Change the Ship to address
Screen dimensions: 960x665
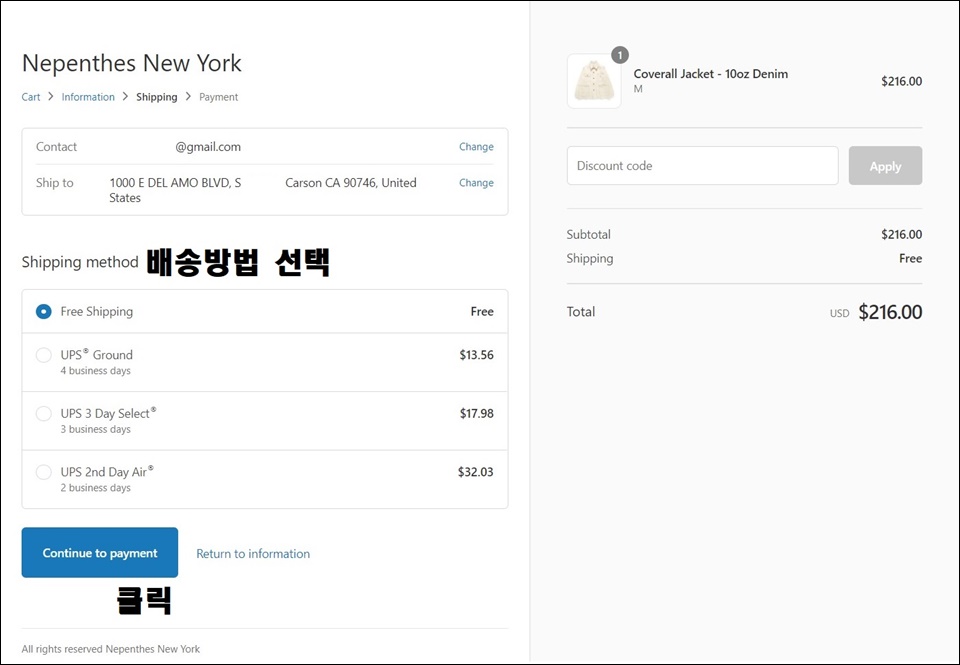[x=476, y=182]
